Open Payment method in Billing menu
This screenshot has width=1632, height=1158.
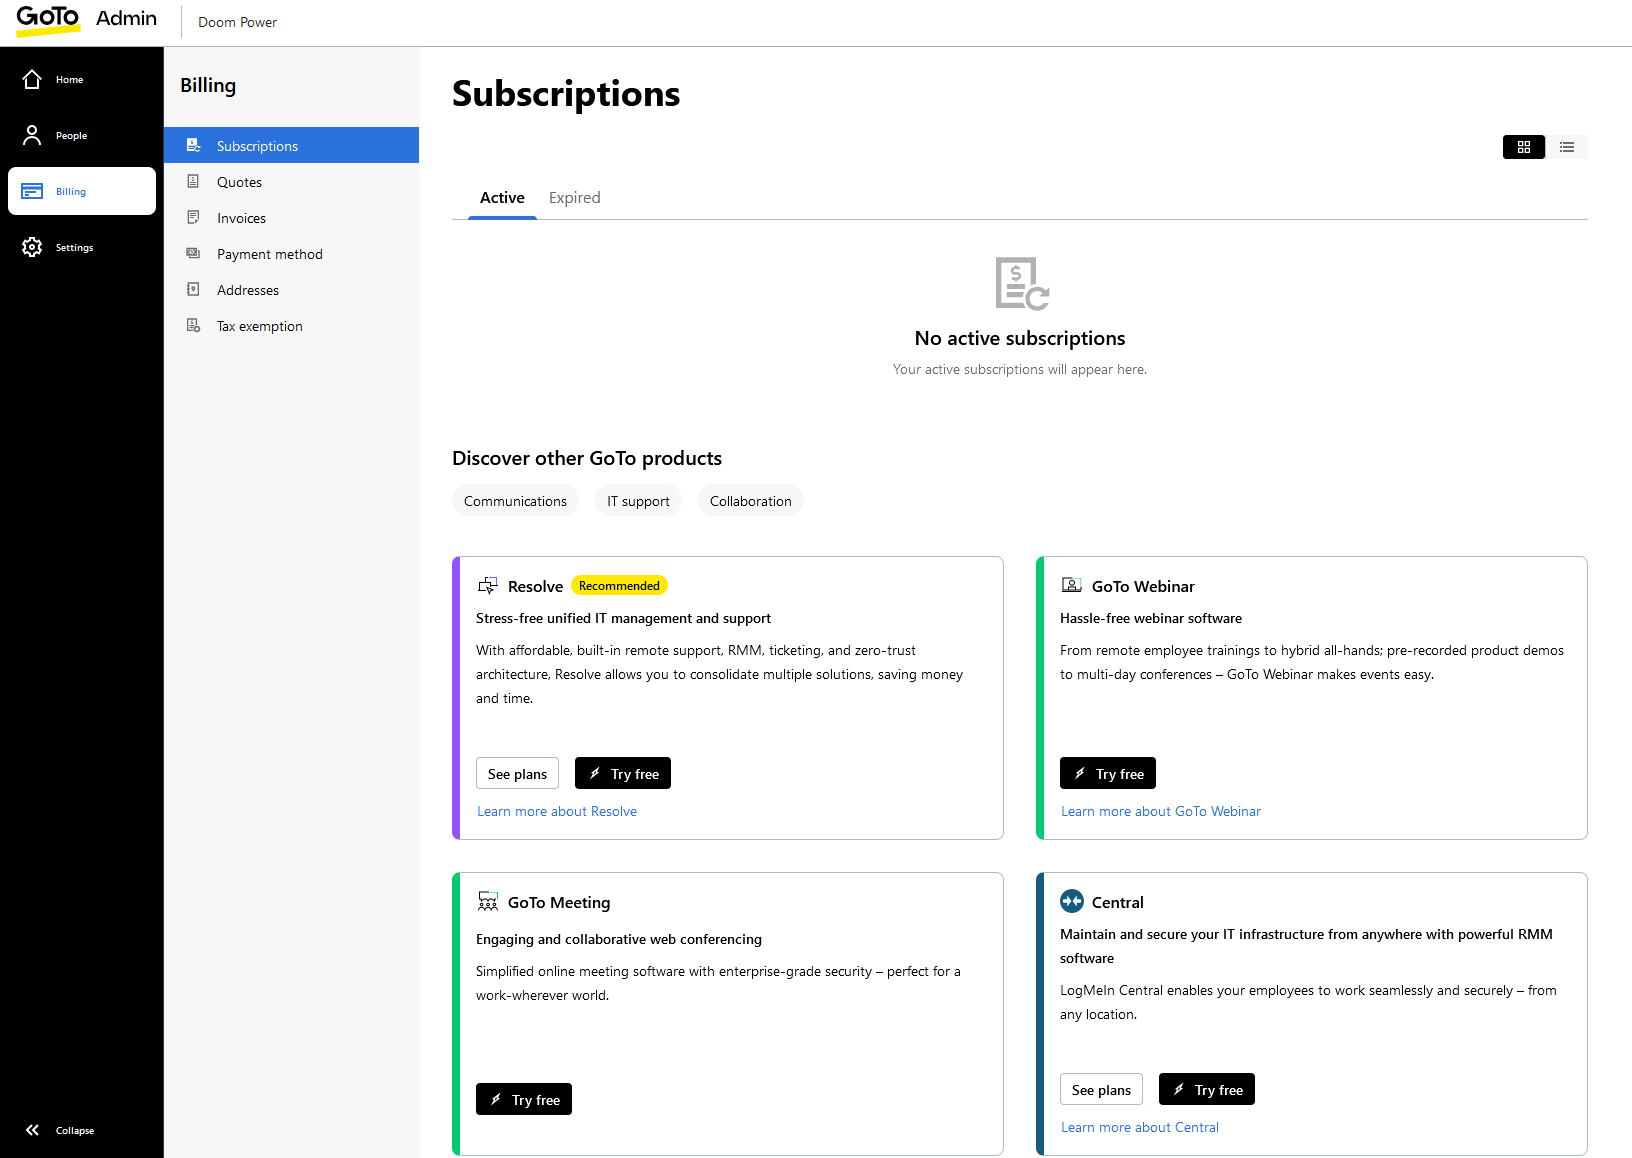291,253
